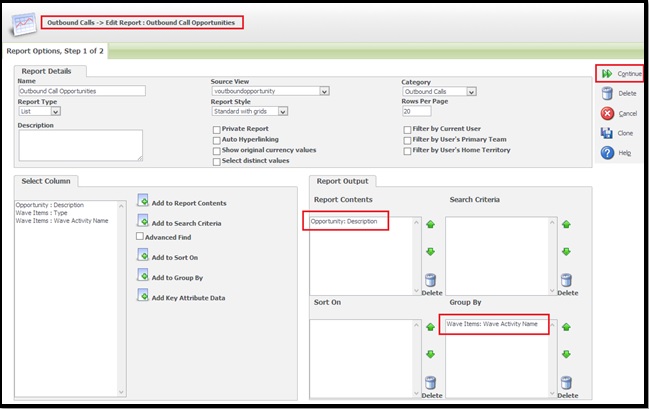Viewport: 649px width, 409px height.
Task: Move Report Contents item up with green arrow
Action: 430,224
